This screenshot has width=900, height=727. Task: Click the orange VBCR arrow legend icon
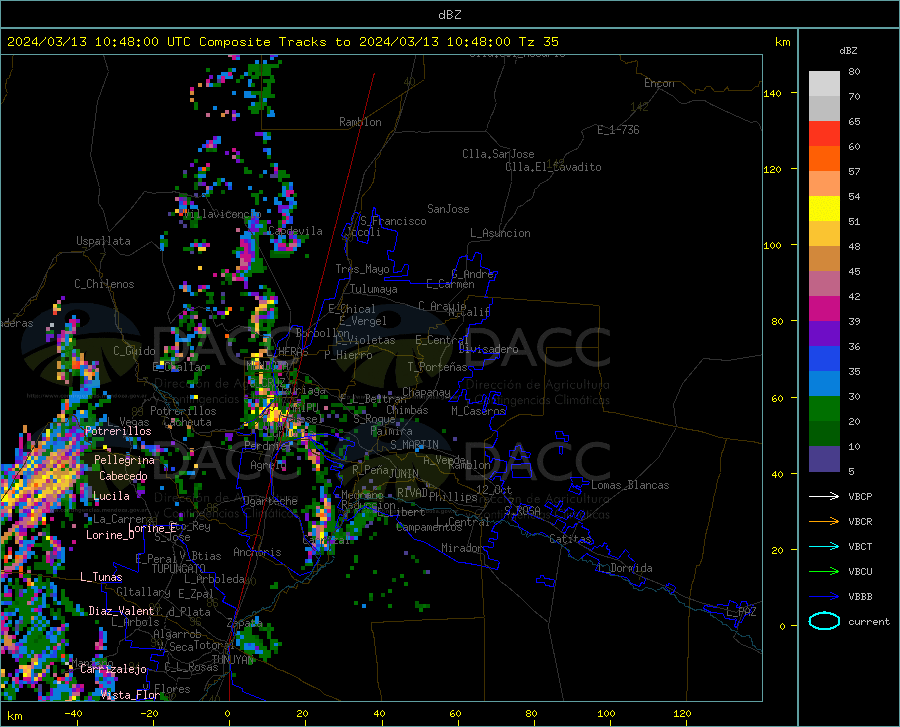[824, 522]
